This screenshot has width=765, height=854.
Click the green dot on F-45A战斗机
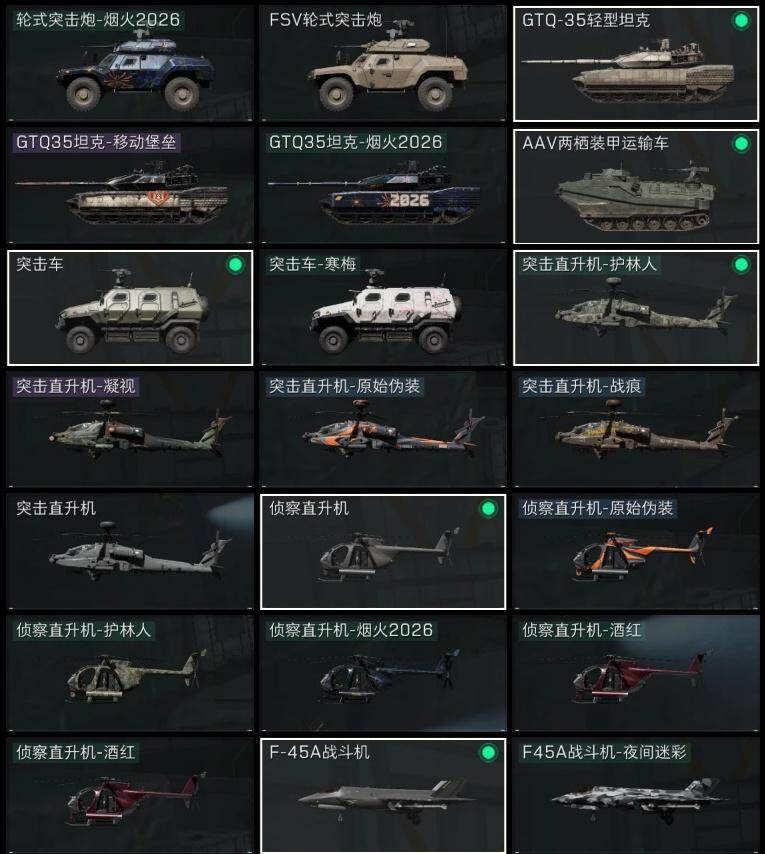pyautogui.click(x=488, y=753)
